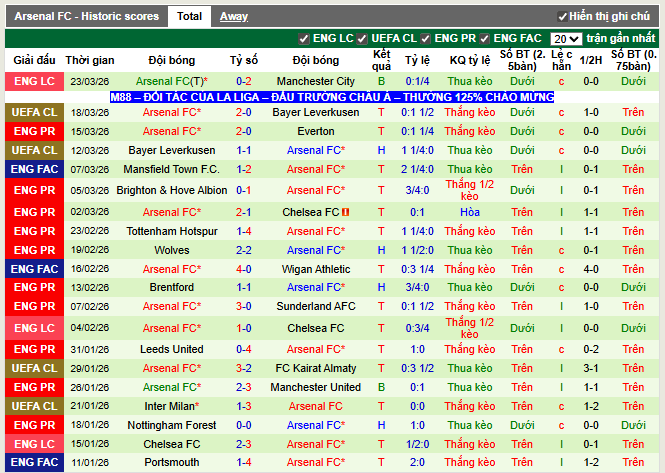Click the ENG LC badge for 23/03/26 match
The image size is (665, 473).
34,81
